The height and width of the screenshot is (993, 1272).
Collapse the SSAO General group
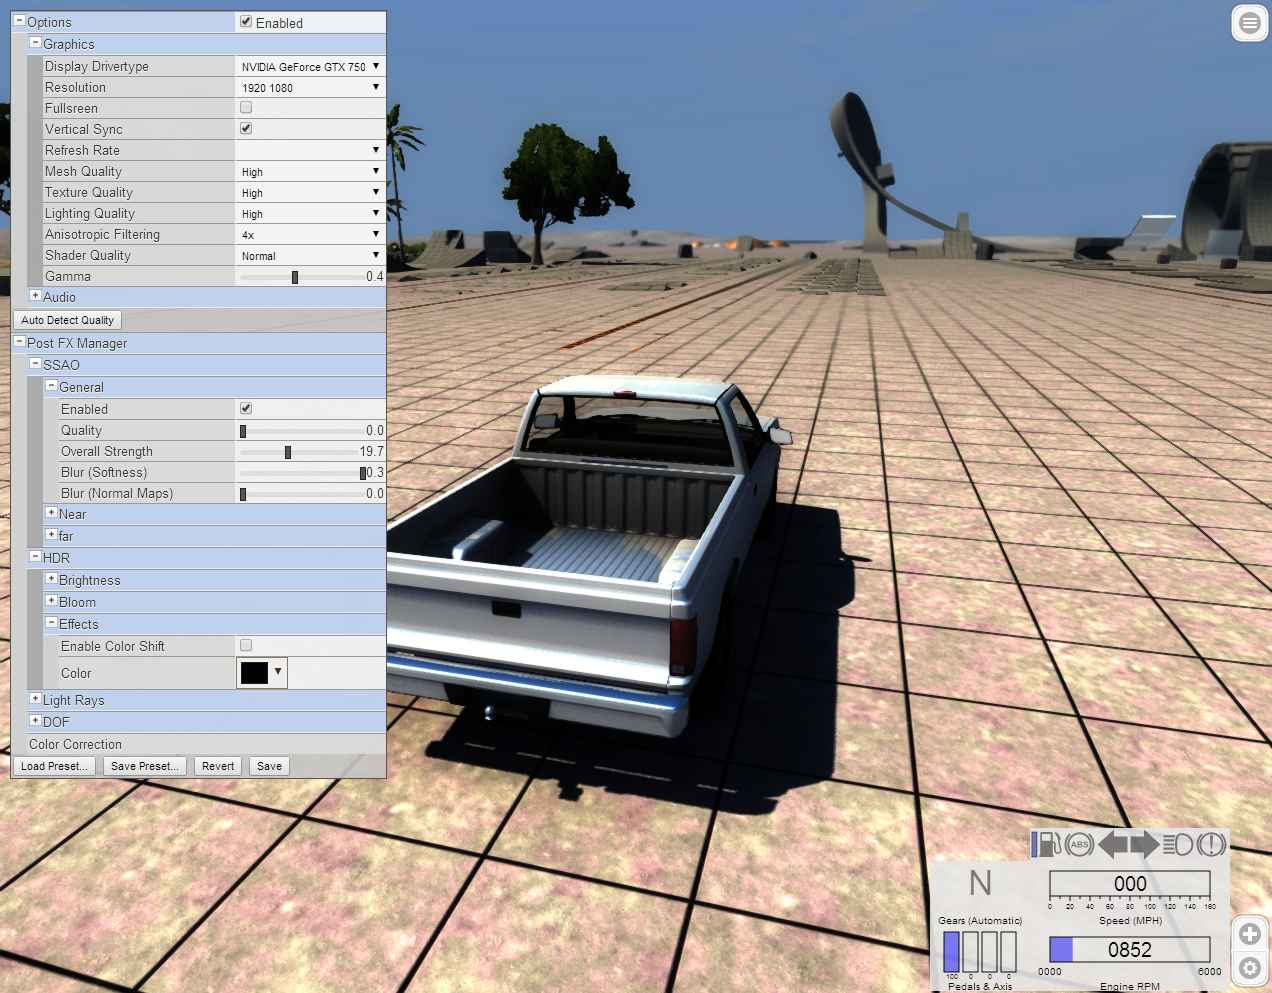pyautogui.click(x=51, y=385)
